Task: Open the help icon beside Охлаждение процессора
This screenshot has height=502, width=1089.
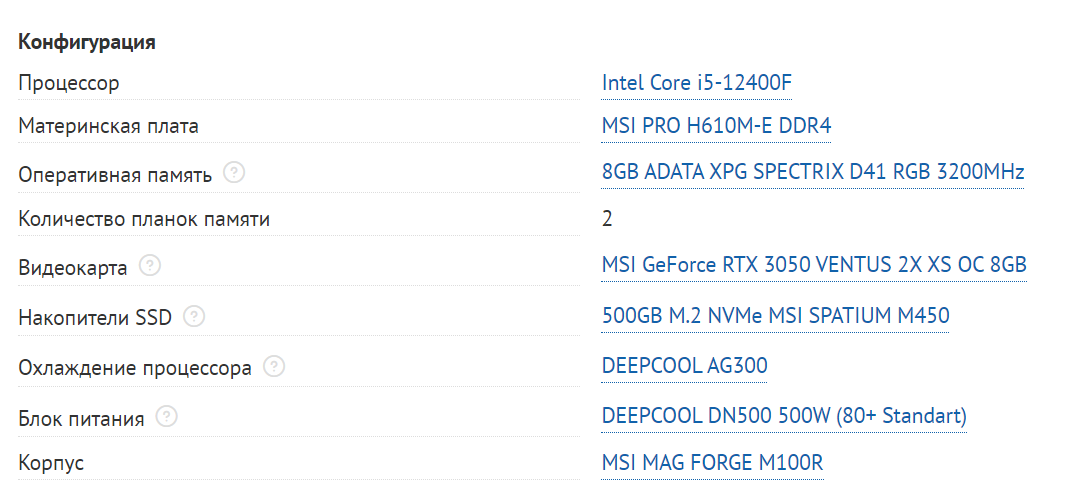Action: [274, 366]
